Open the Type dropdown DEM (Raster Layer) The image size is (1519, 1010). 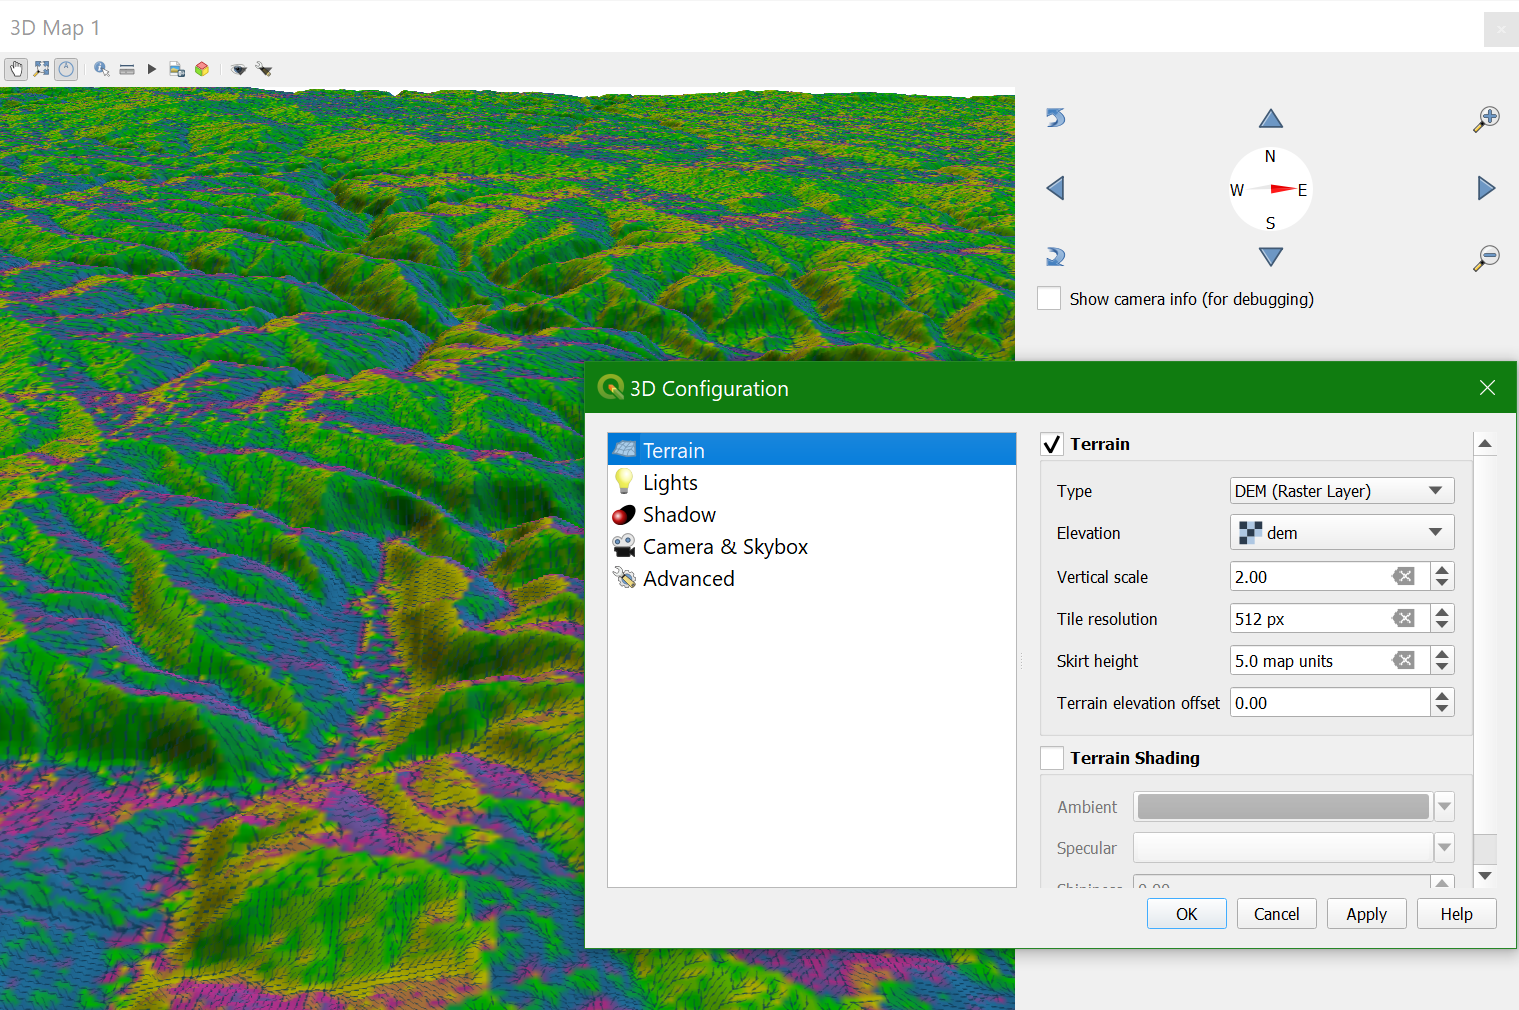(1342, 491)
